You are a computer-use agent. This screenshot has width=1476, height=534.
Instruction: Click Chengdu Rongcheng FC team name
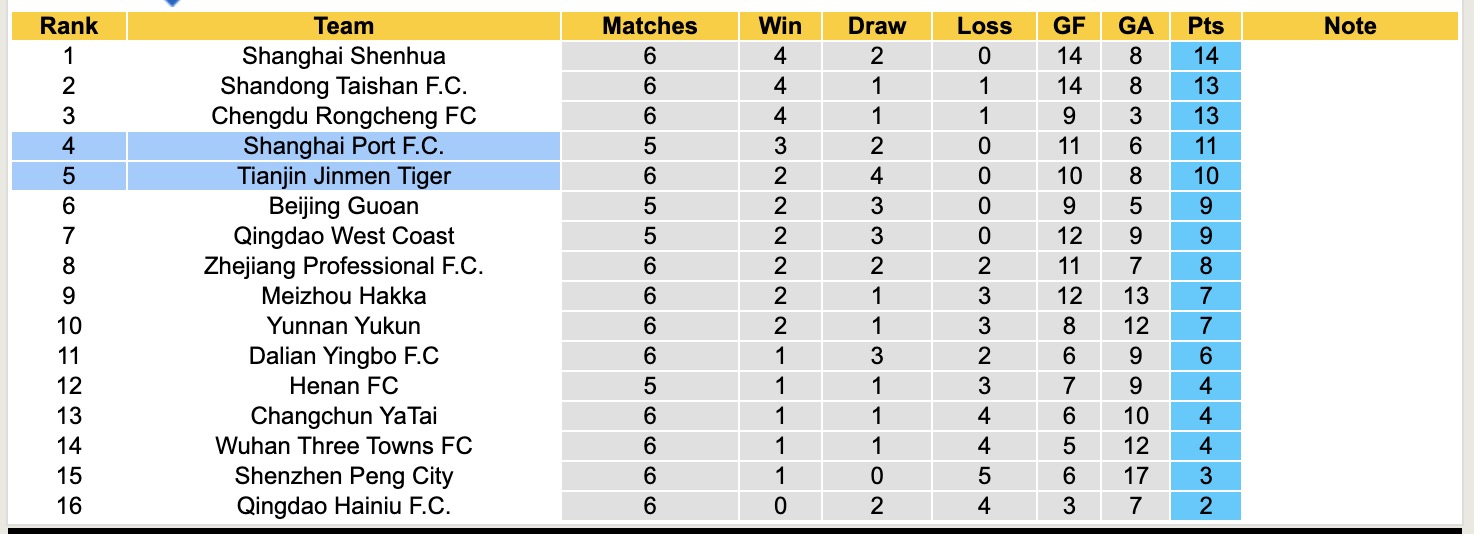[343, 116]
